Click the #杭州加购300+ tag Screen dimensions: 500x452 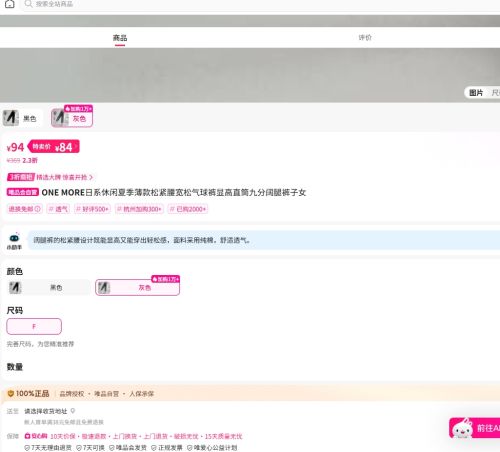point(139,209)
